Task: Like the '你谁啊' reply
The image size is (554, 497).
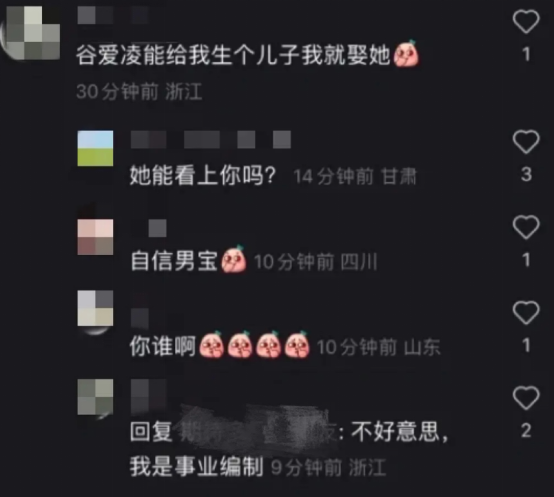Action: (x=526, y=313)
